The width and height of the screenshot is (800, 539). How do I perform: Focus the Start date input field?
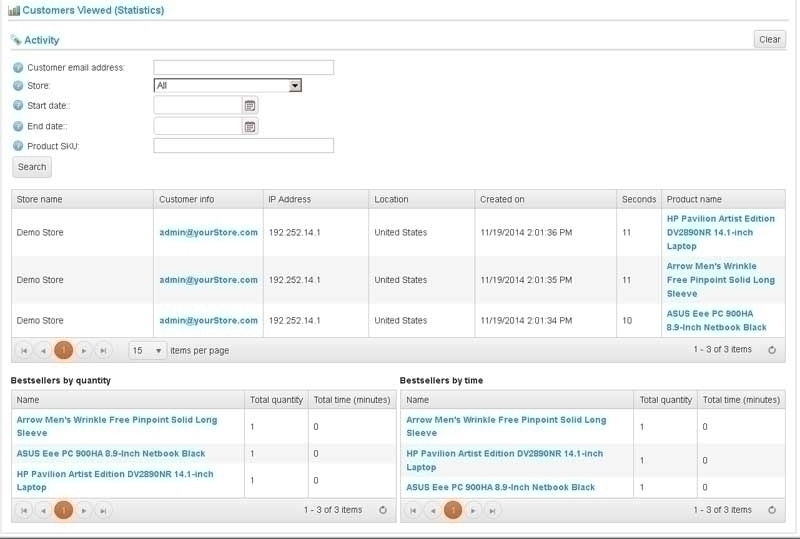tap(197, 106)
